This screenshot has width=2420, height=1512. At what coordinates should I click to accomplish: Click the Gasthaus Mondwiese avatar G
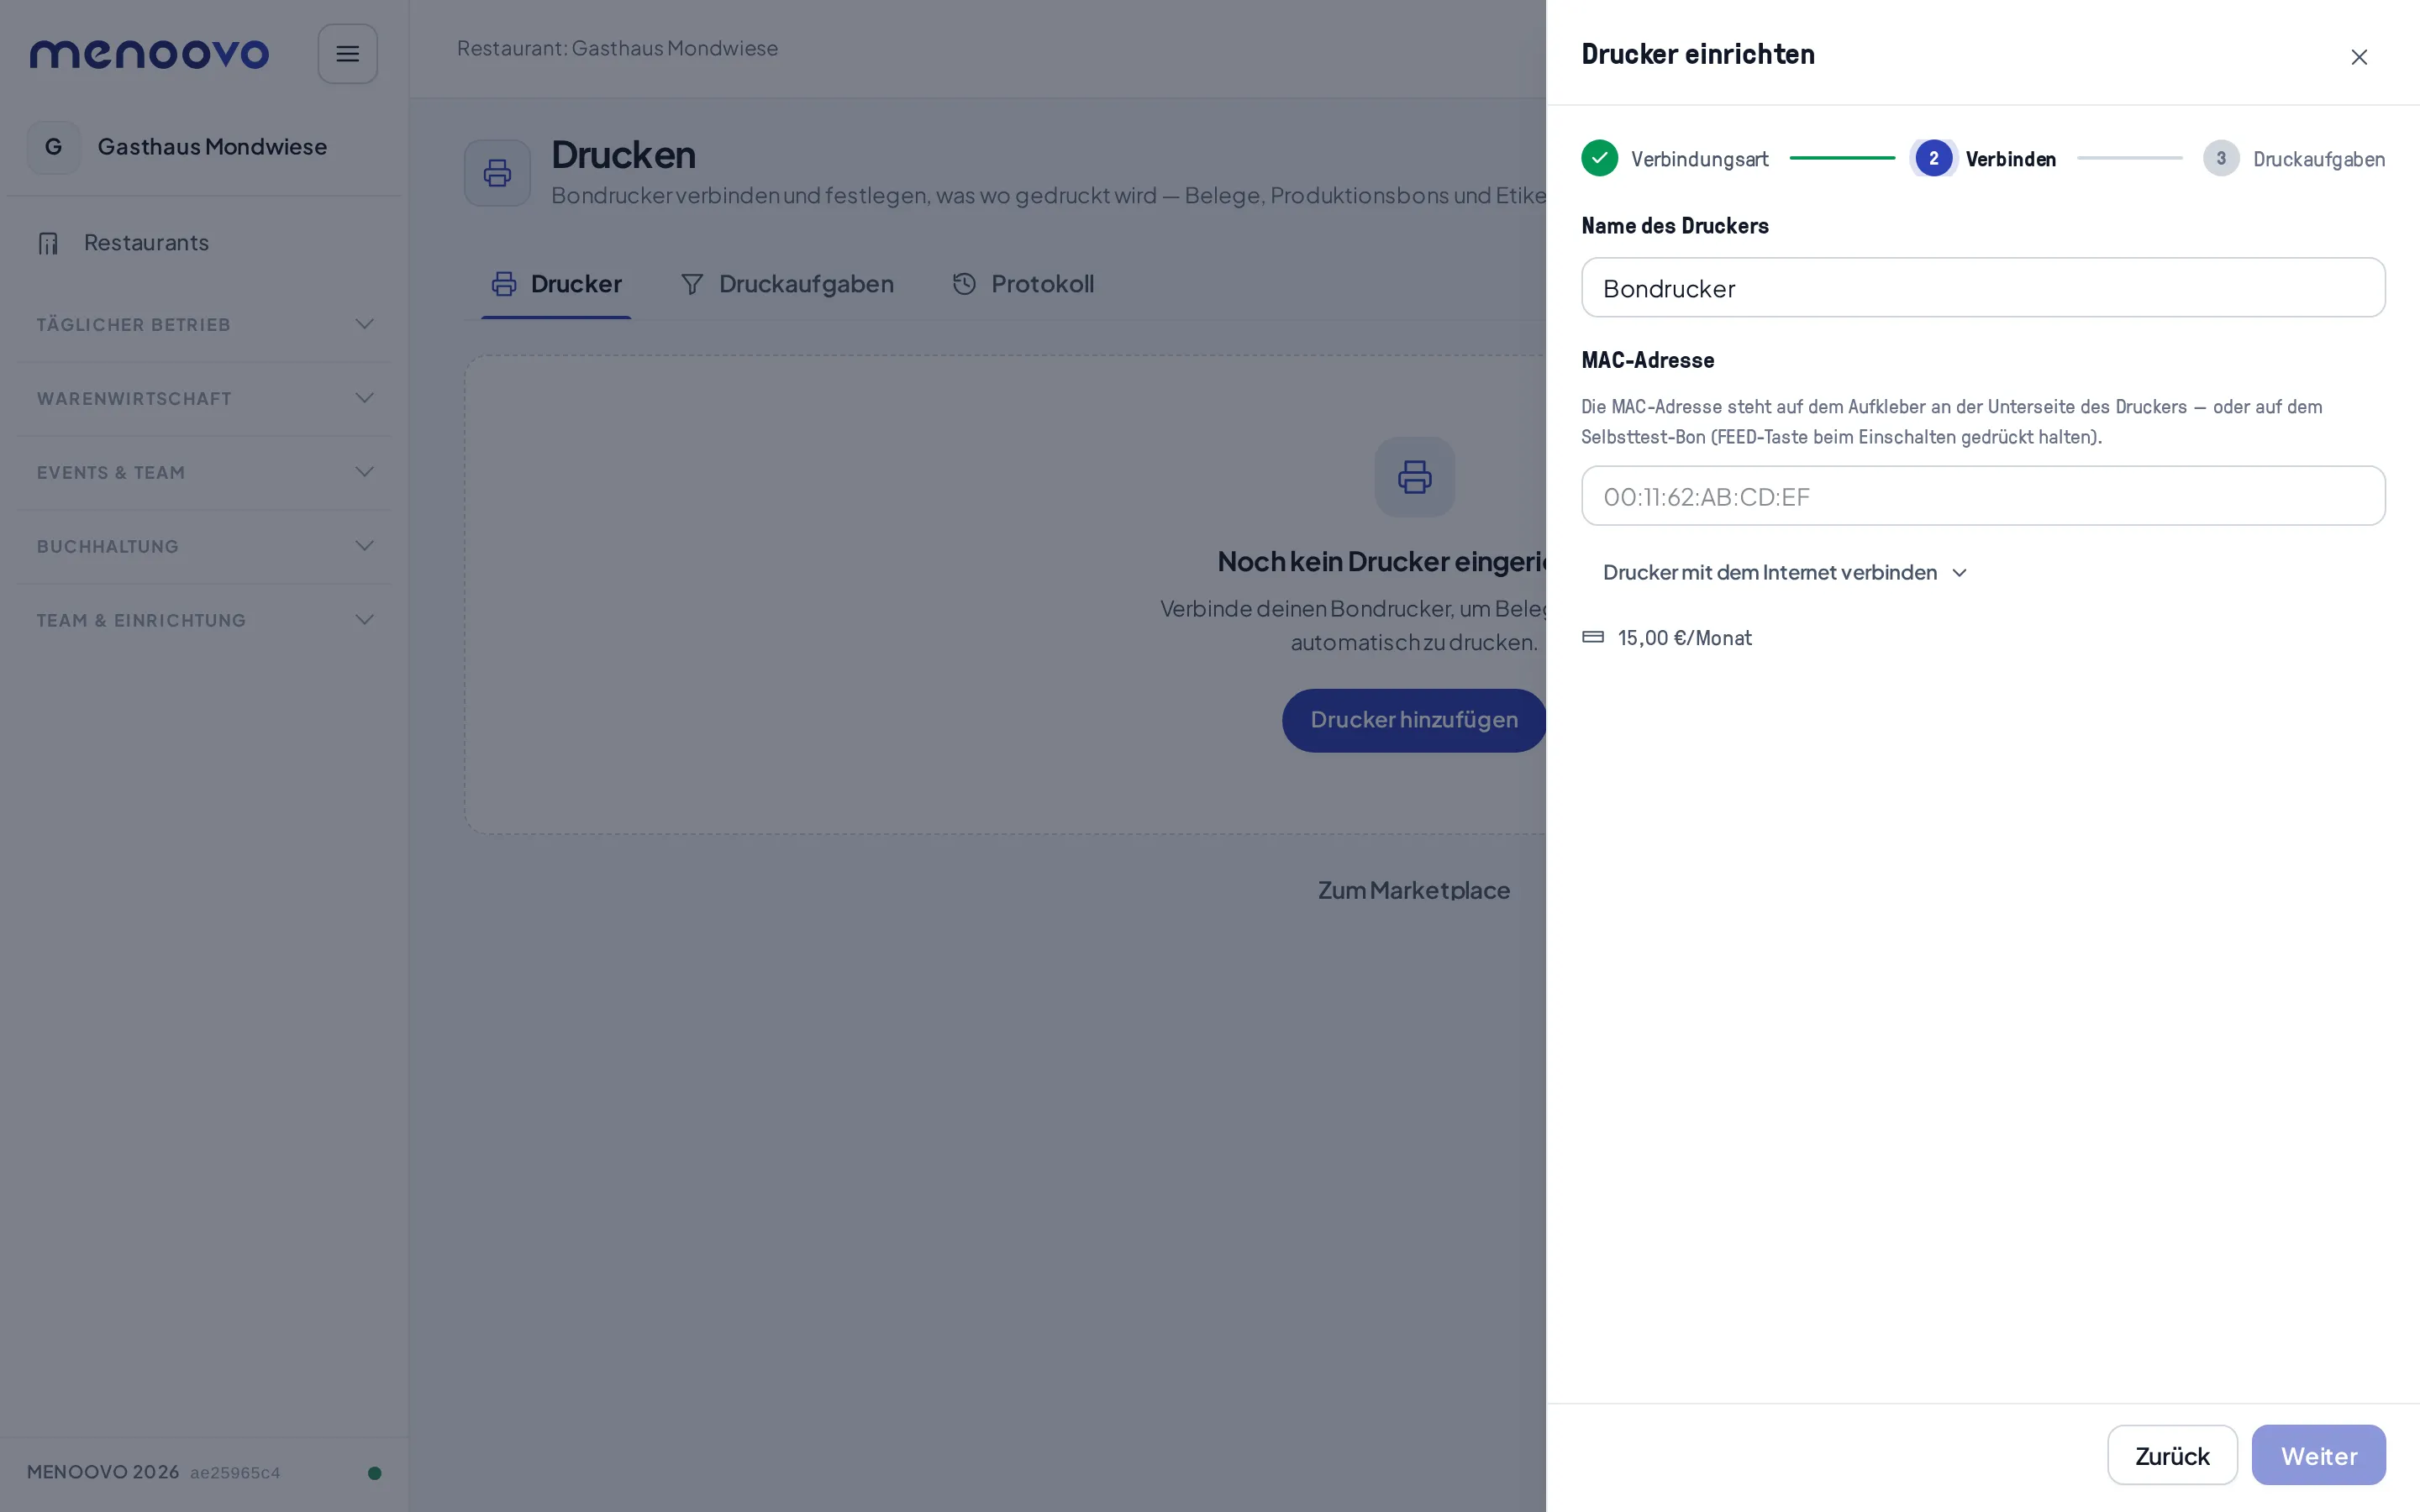coord(54,147)
